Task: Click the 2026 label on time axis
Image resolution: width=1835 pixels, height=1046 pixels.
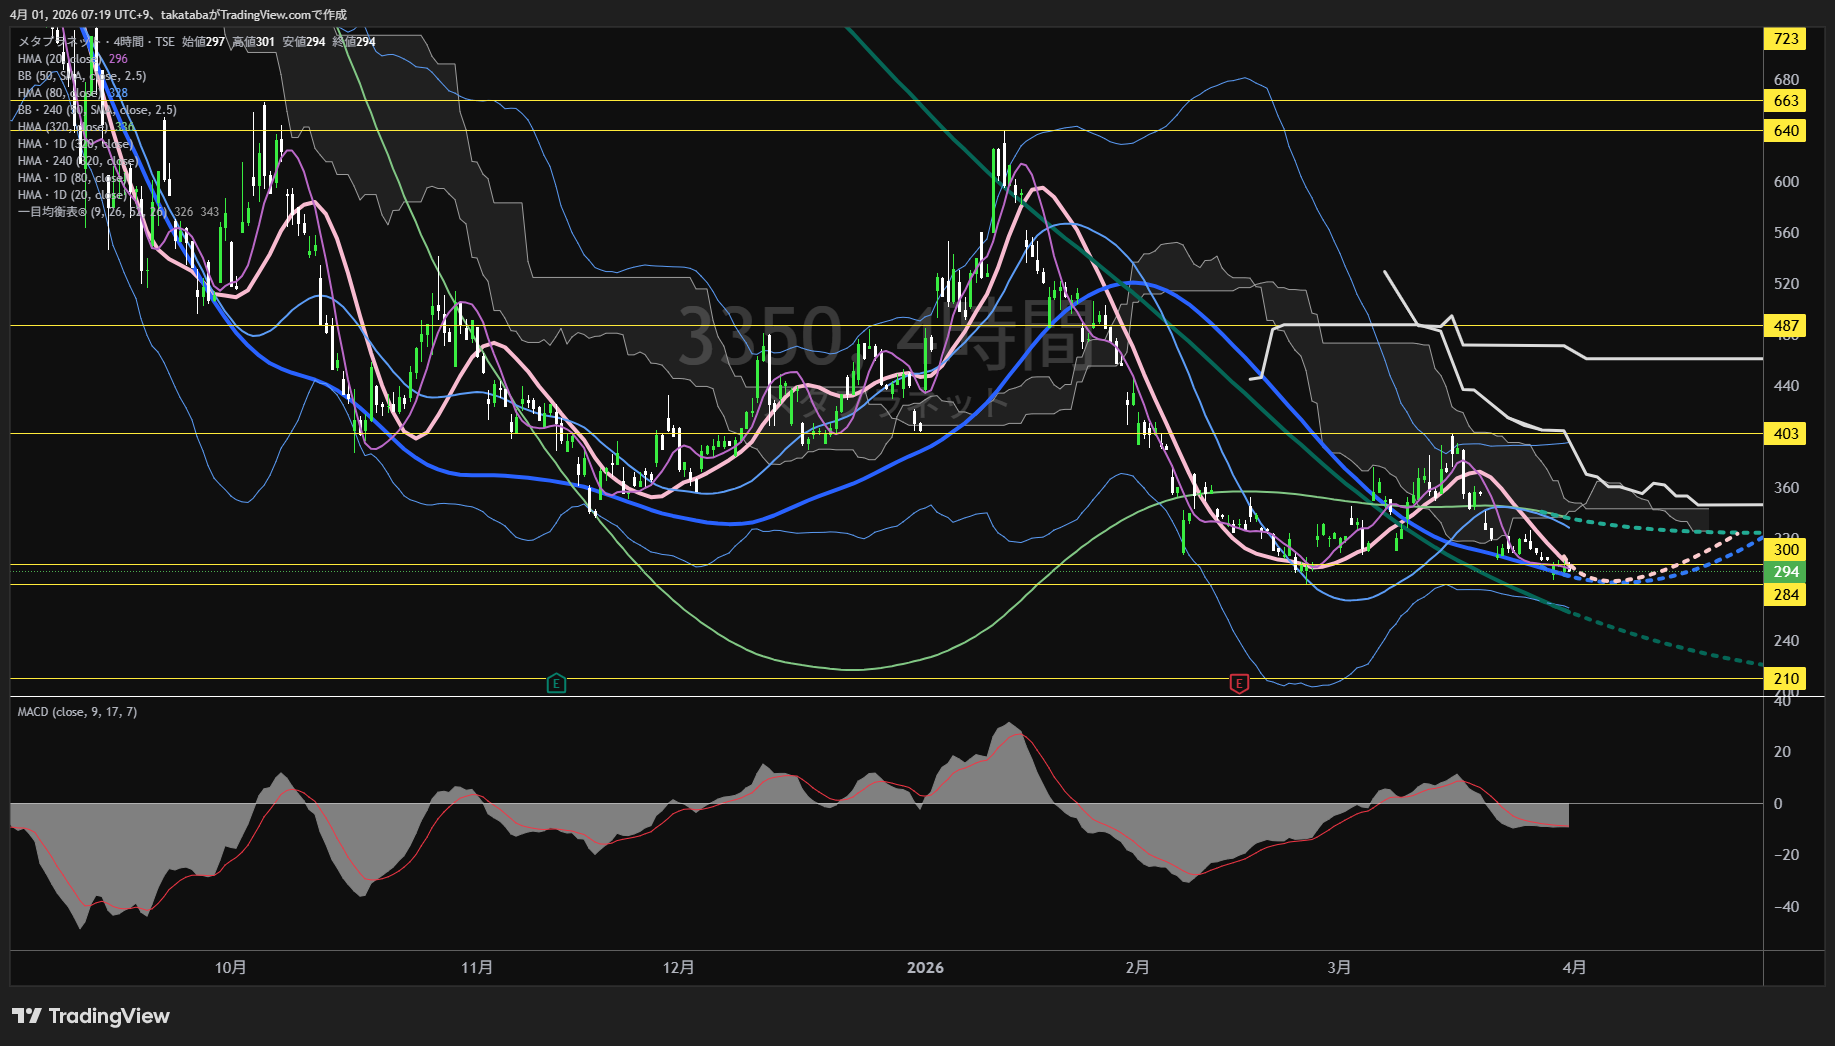Action: tap(925, 967)
